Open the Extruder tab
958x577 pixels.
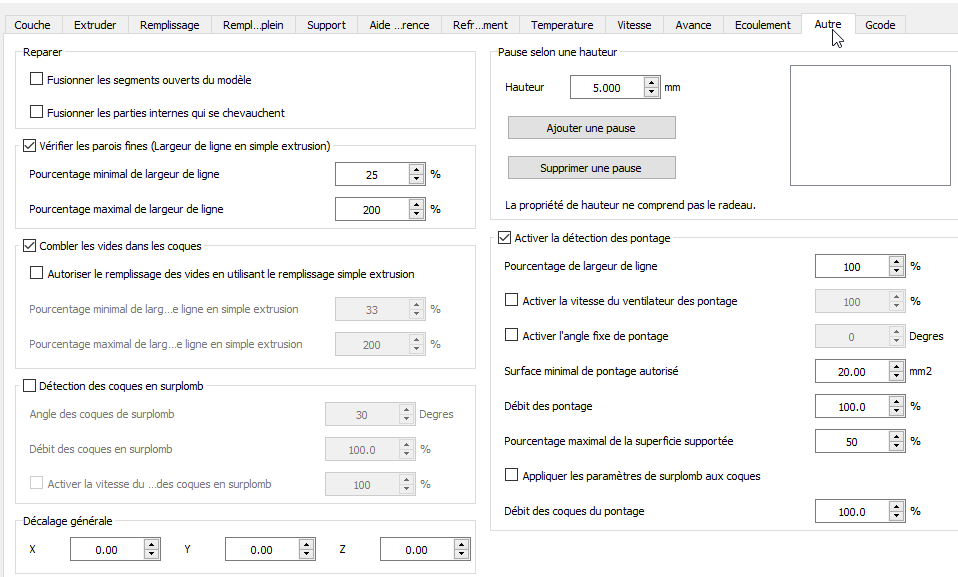(x=95, y=25)
